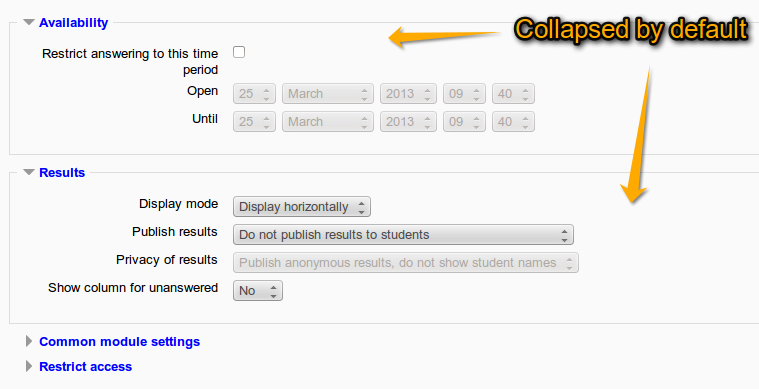Click the Results heading link
The image size is (759, 389).
point(62,173)
